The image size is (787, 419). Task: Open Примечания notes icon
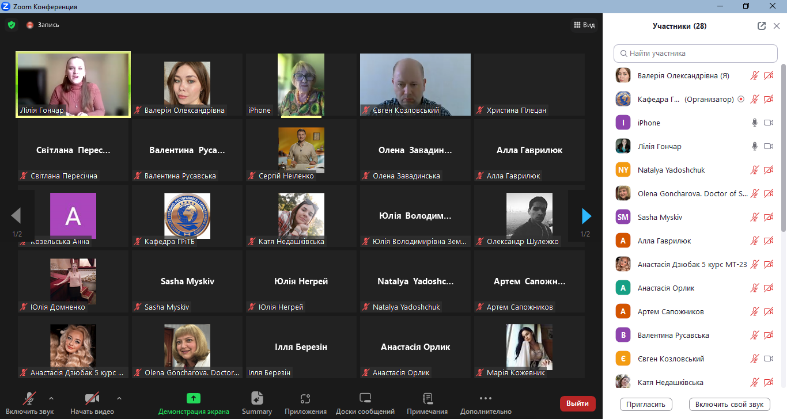click(427, 403)
